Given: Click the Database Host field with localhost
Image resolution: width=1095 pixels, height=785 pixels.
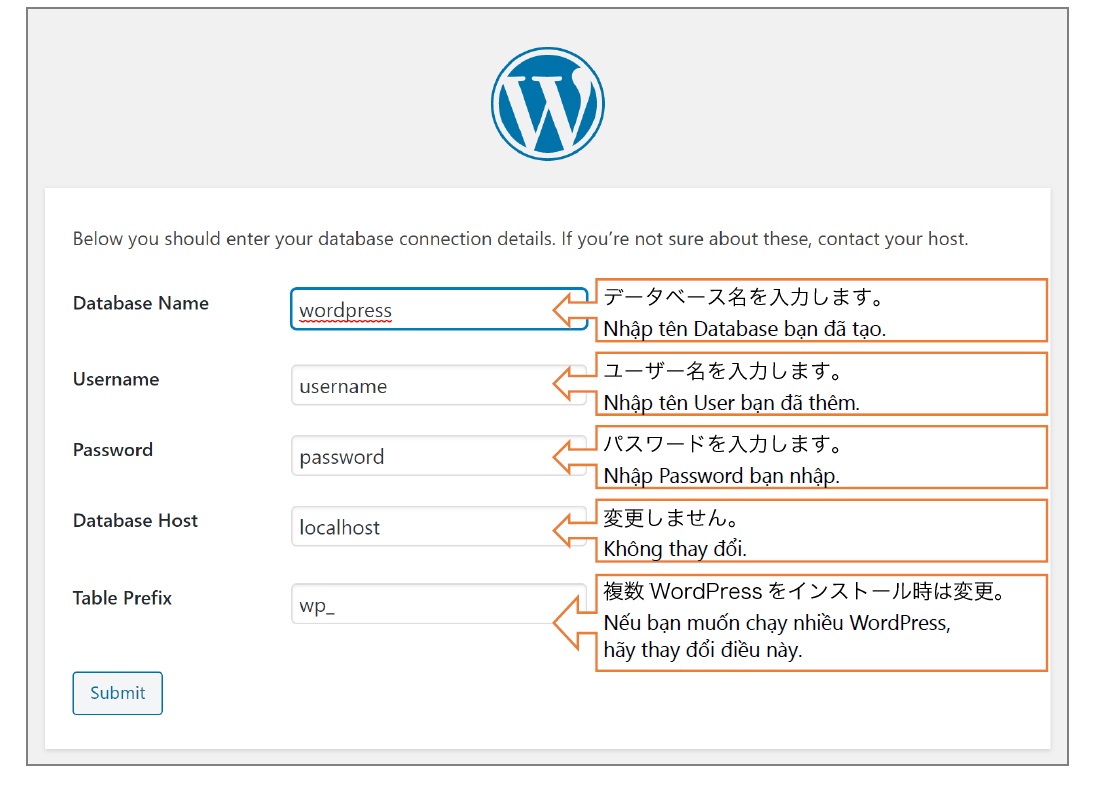Looking at the screenshot, I should pyautogui.click(x=439, y=526).
